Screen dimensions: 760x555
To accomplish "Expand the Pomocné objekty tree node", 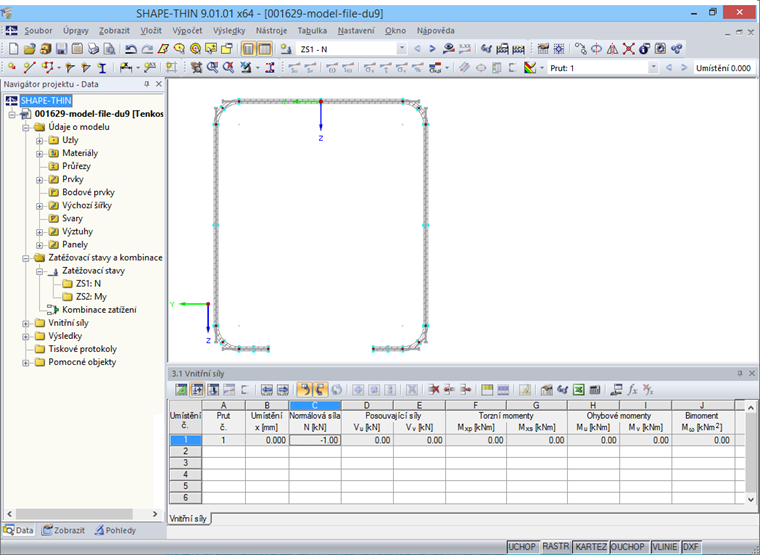I will (26, 363).
